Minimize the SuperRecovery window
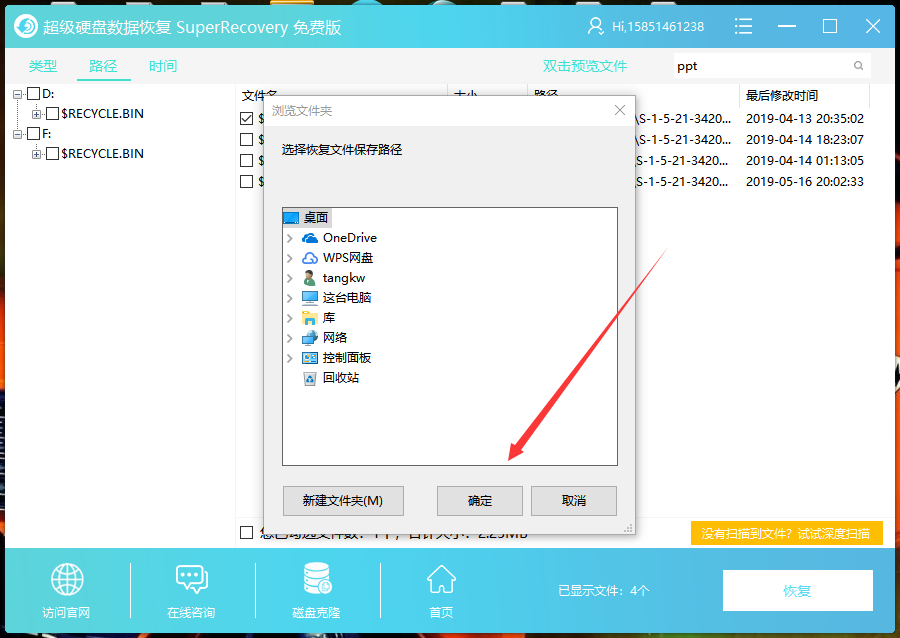 click(x=786, y=26)
